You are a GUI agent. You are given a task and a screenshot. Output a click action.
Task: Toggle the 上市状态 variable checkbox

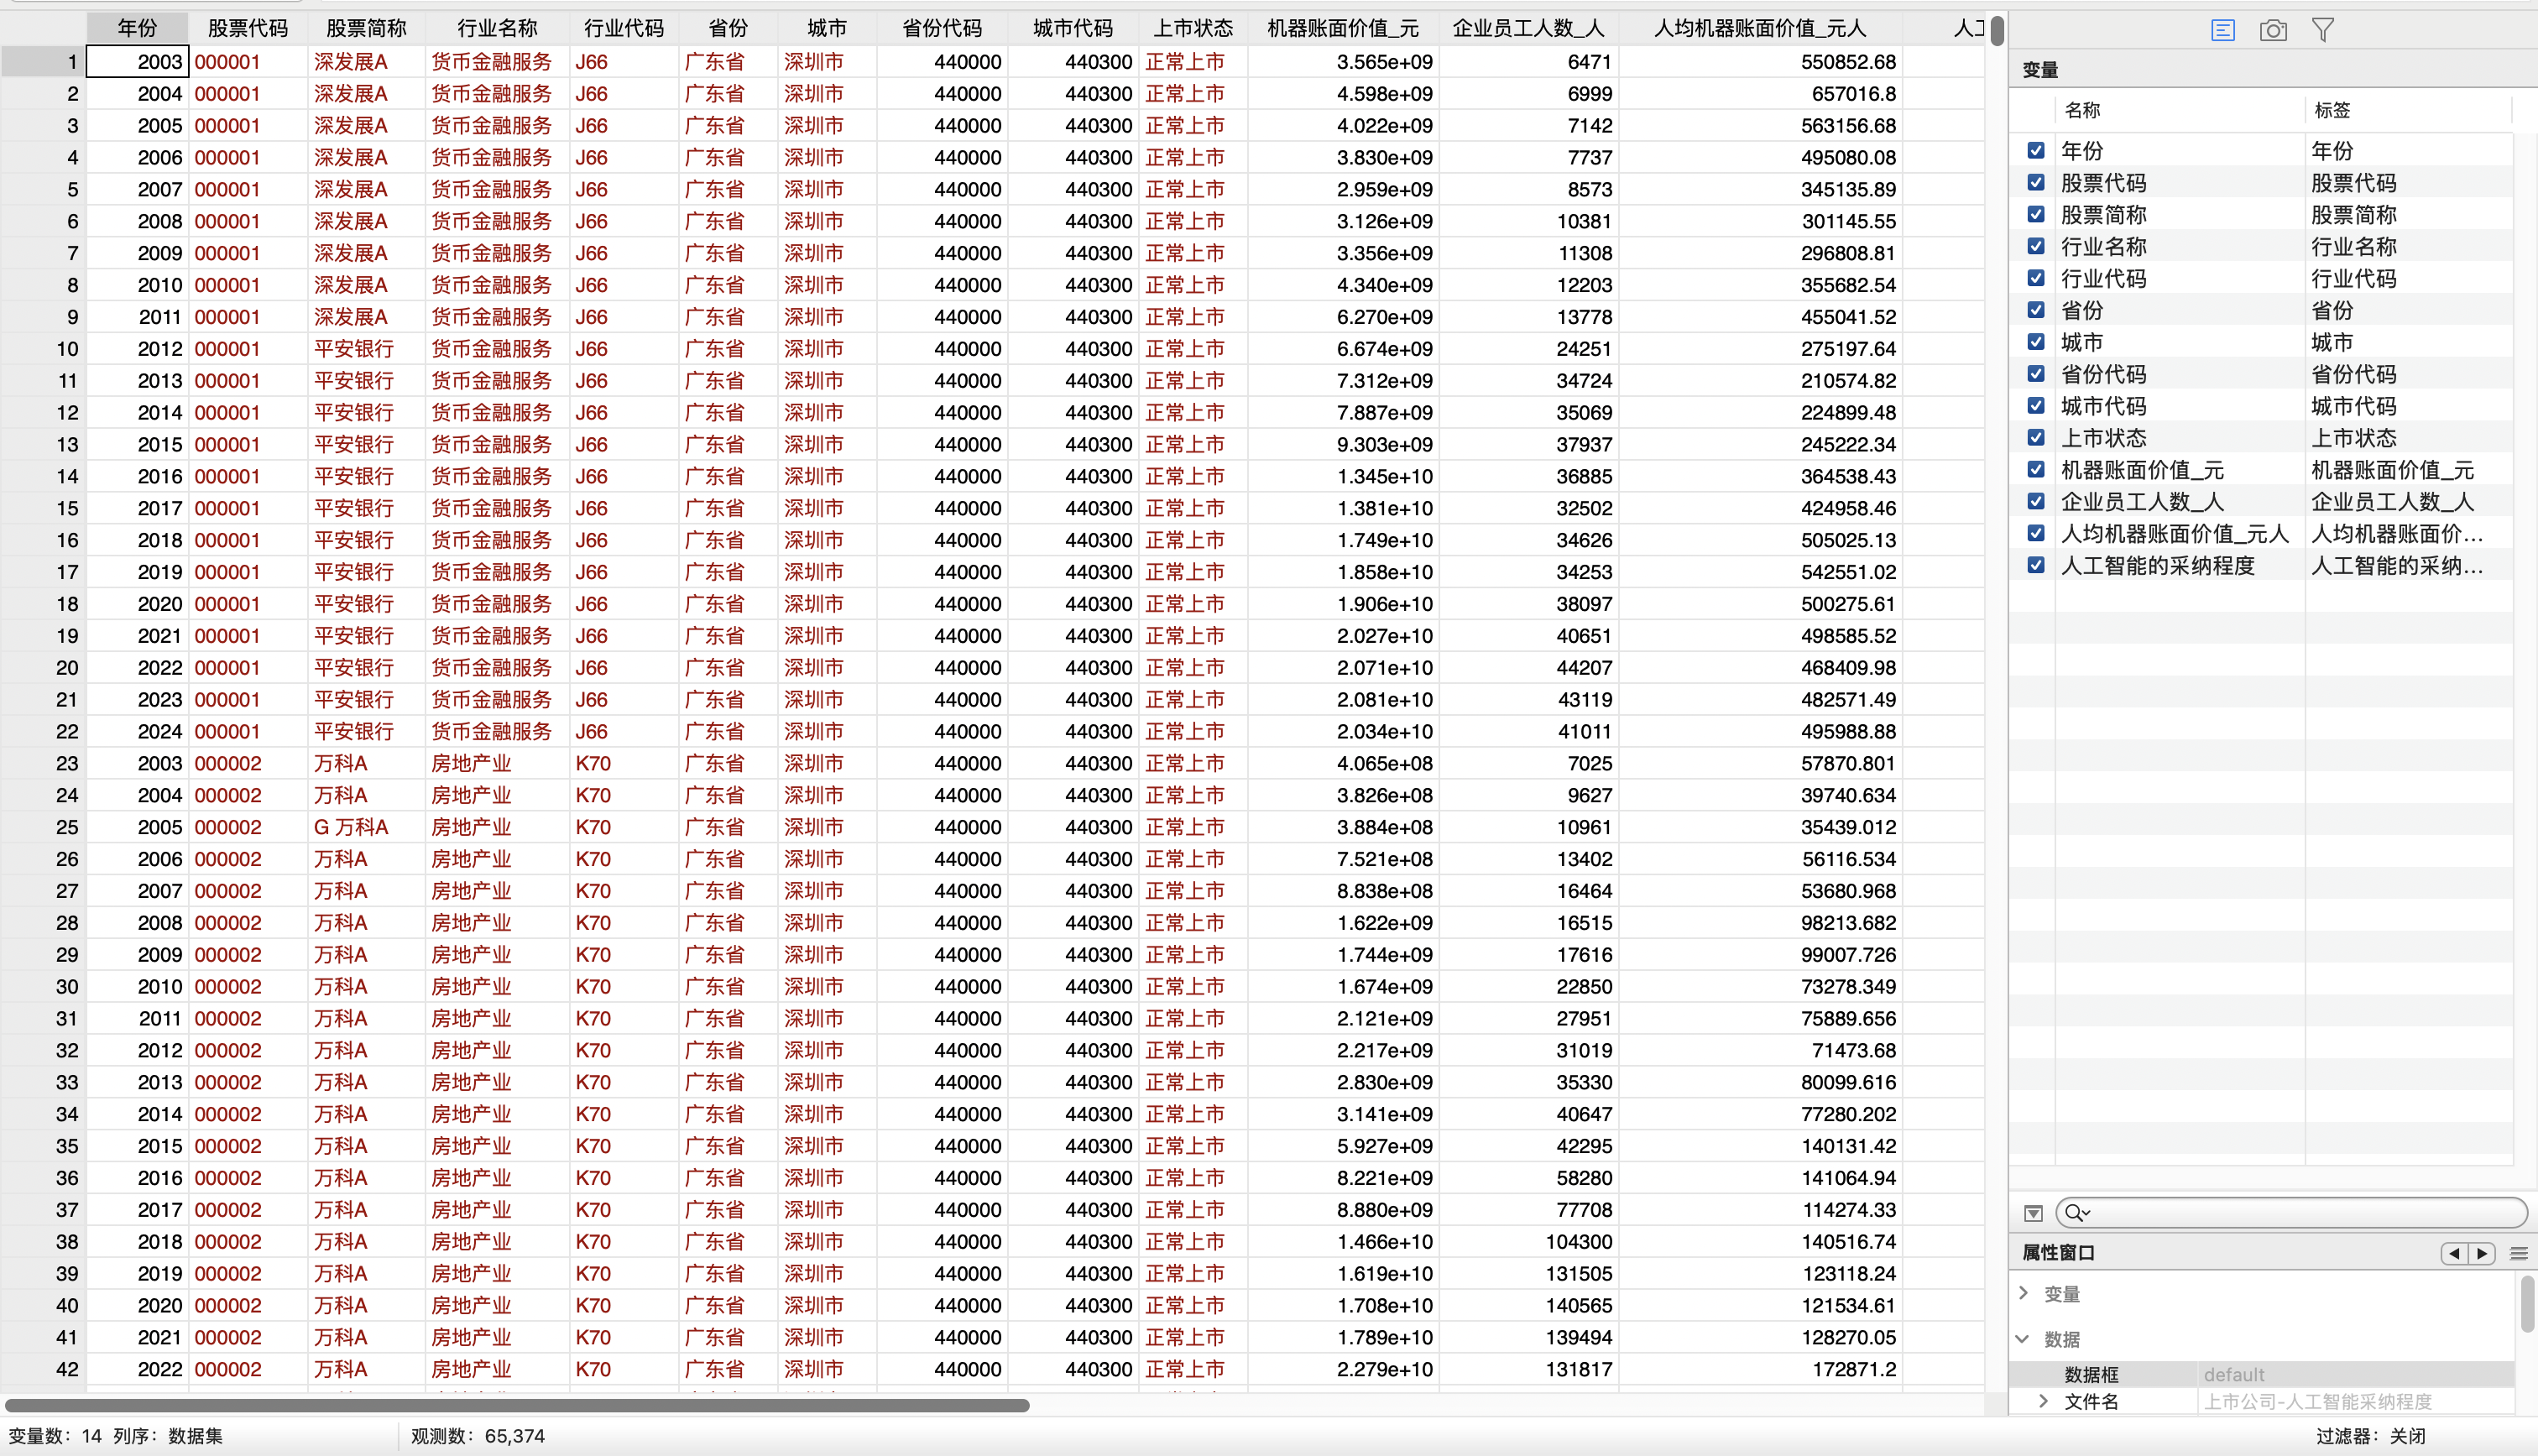(2036, 437)
